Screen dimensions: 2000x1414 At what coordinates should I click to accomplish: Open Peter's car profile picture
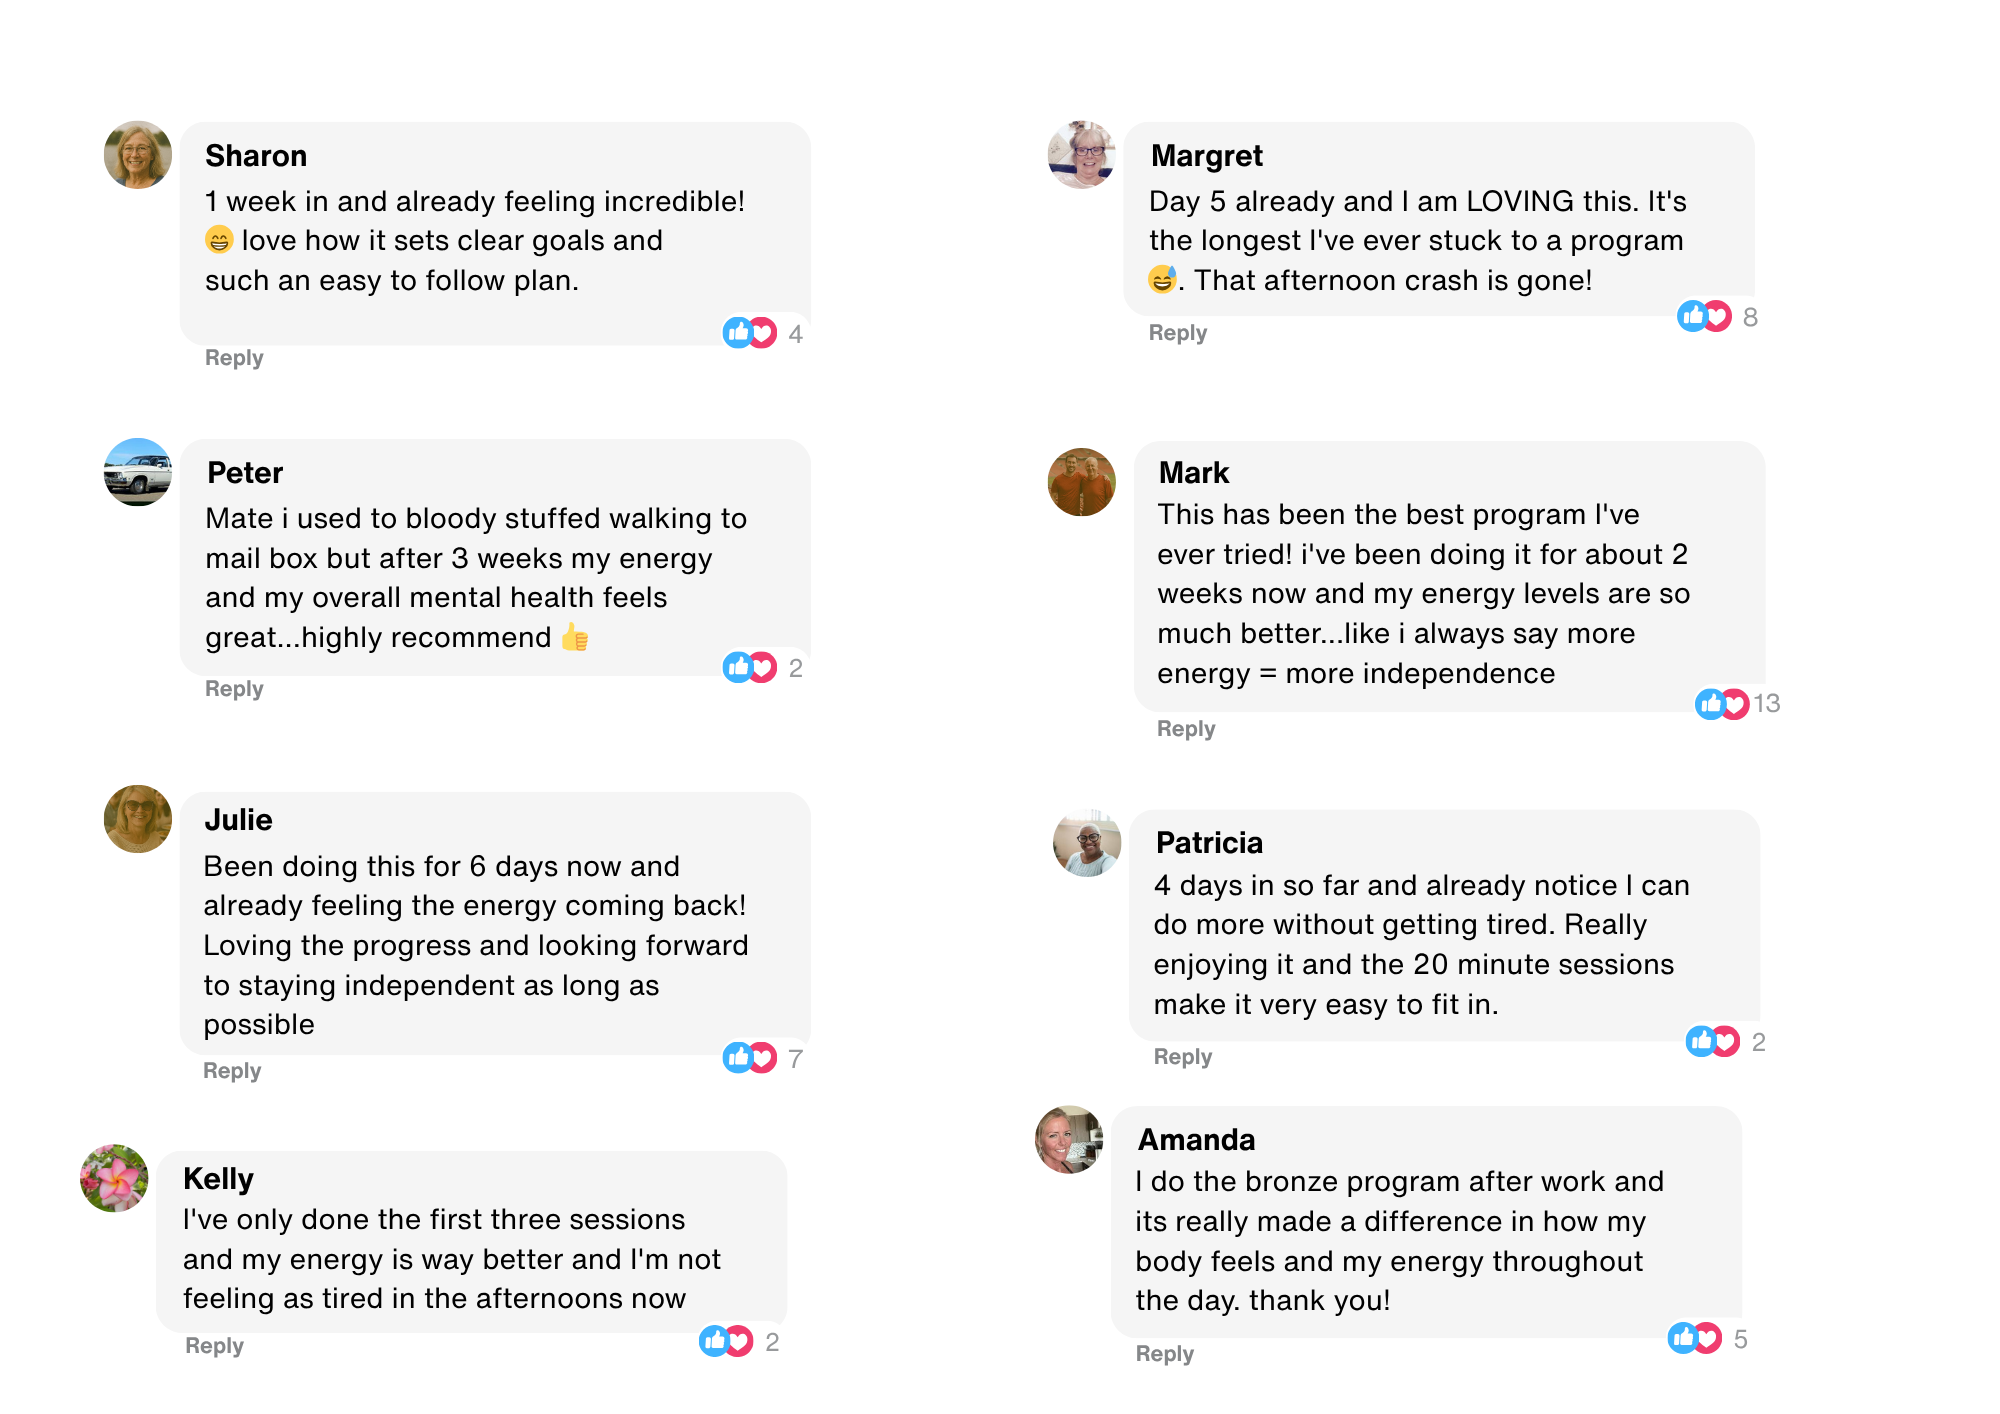[x=138, y=472]
